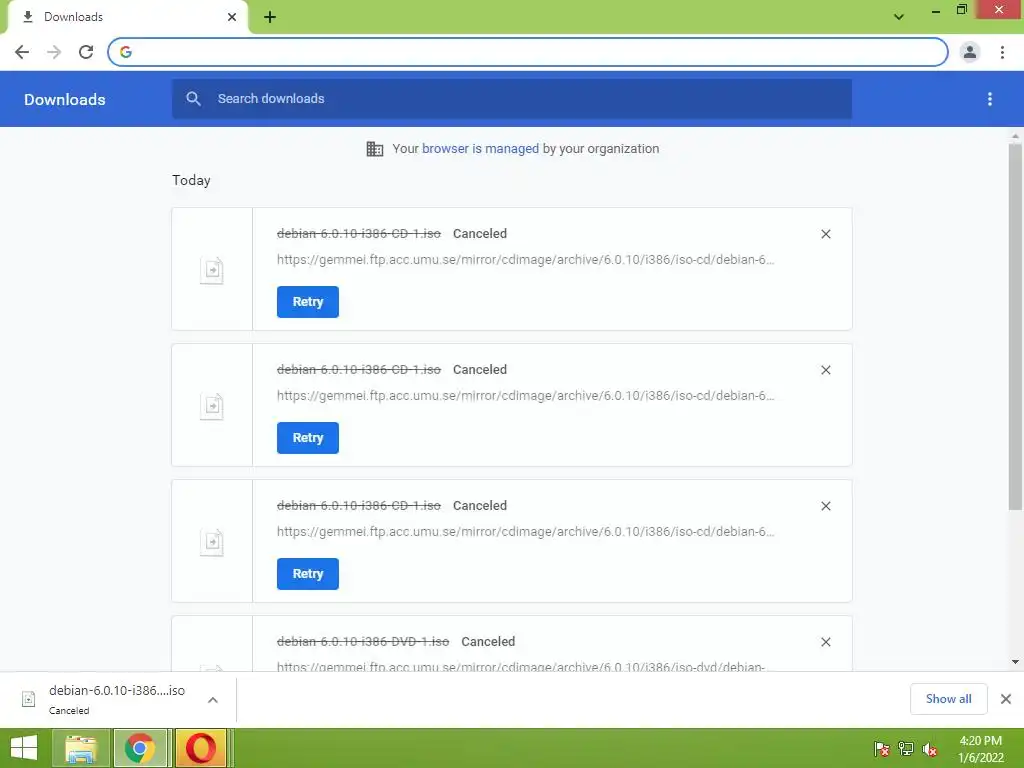Open the Downloads page more actions menu
1024x768 pixels.
(x=990, y=99)
